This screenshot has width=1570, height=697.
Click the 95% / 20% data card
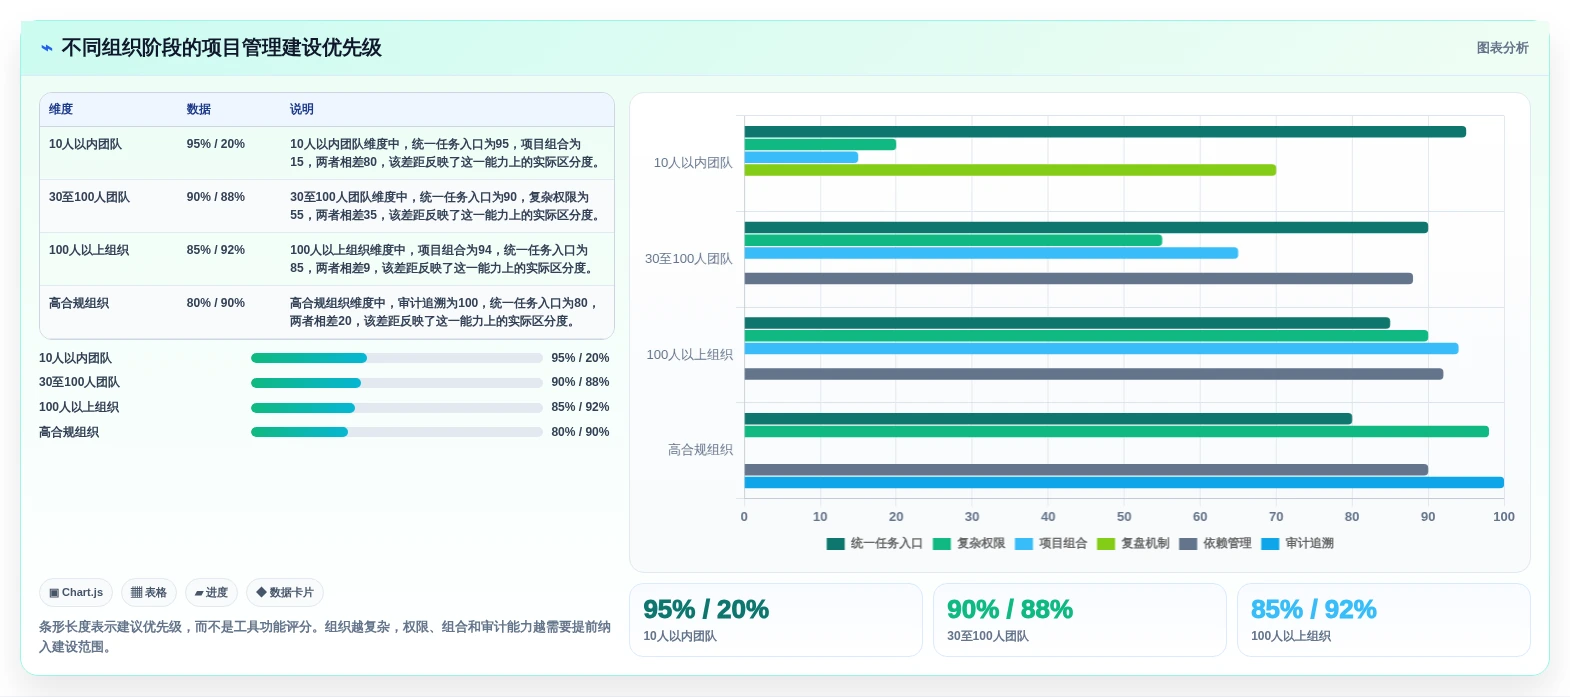click(x=775, y=620)
